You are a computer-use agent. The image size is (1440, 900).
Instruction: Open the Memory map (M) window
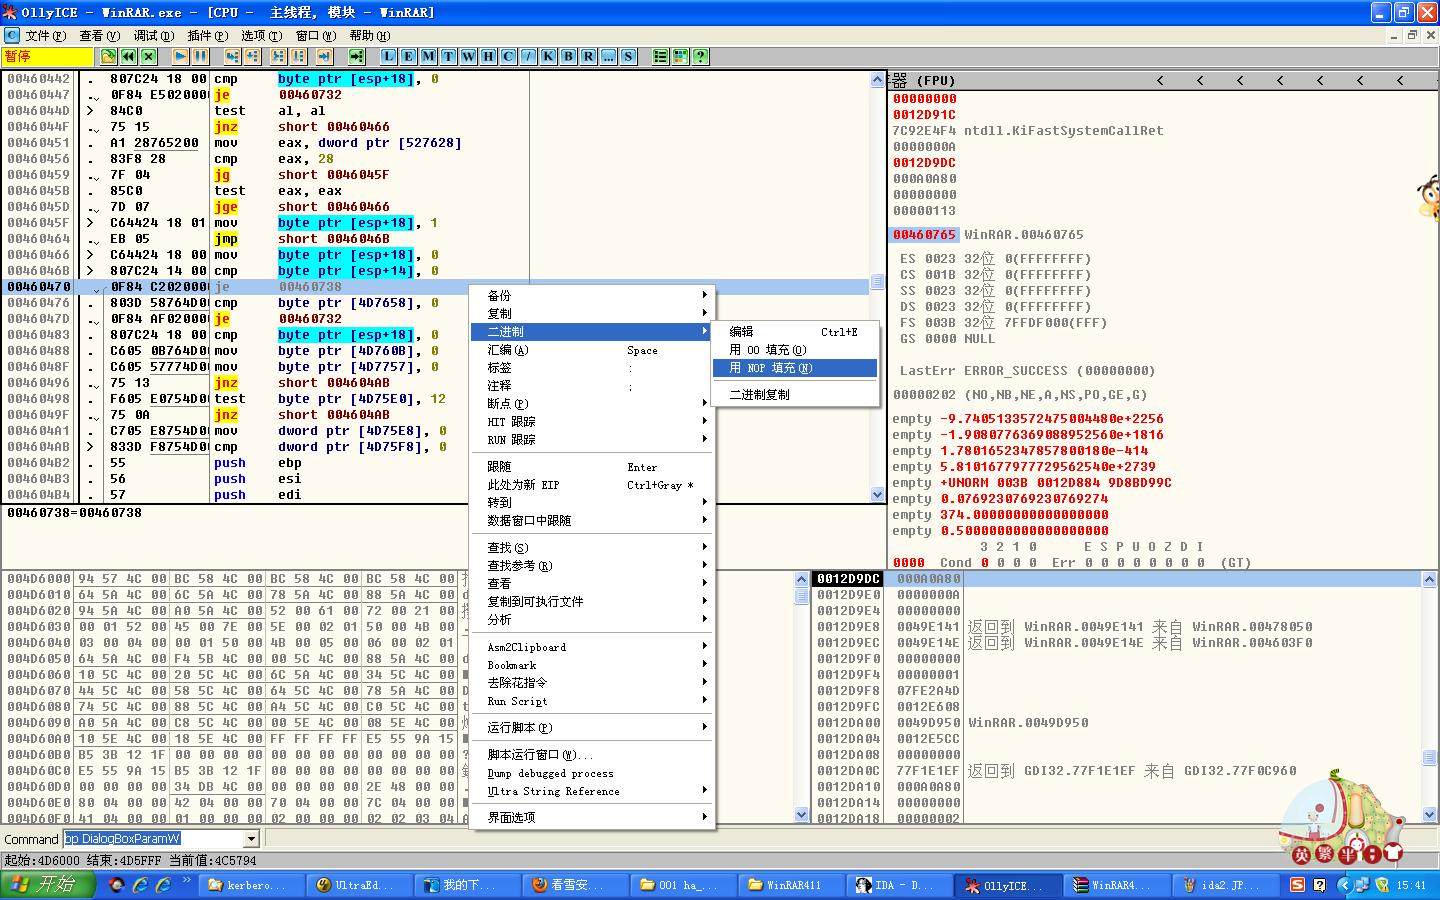coord(428,57)
